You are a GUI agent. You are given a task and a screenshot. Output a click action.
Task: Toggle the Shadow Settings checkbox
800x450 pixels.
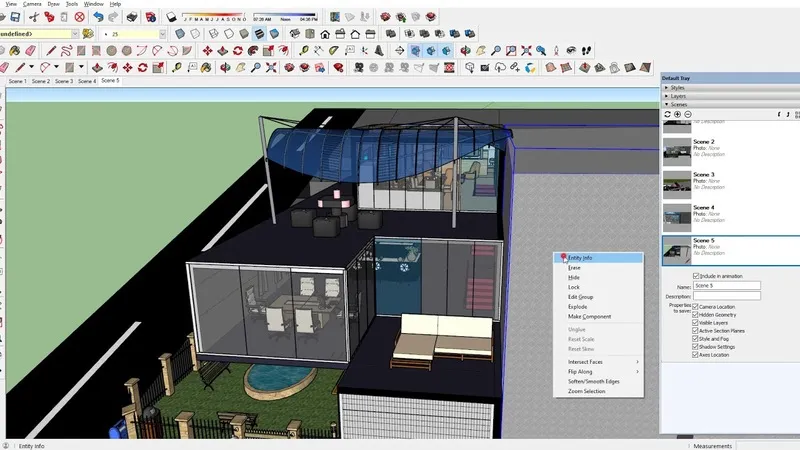pyautogui.click(x=696, y=347)
